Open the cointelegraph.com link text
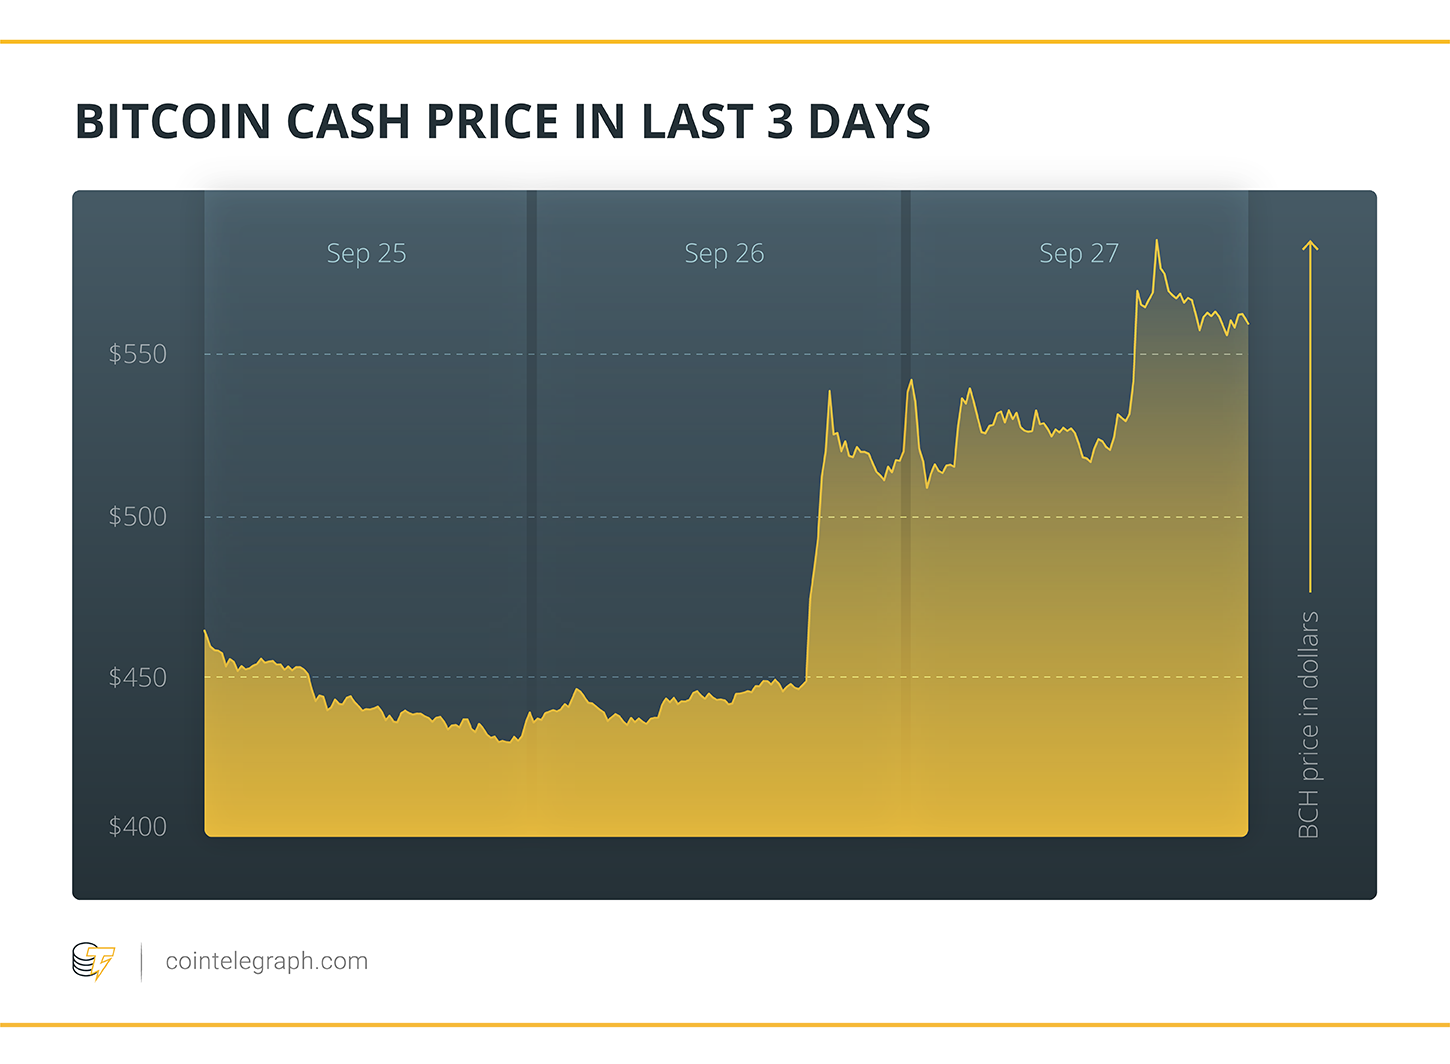 tap(266, 961)
